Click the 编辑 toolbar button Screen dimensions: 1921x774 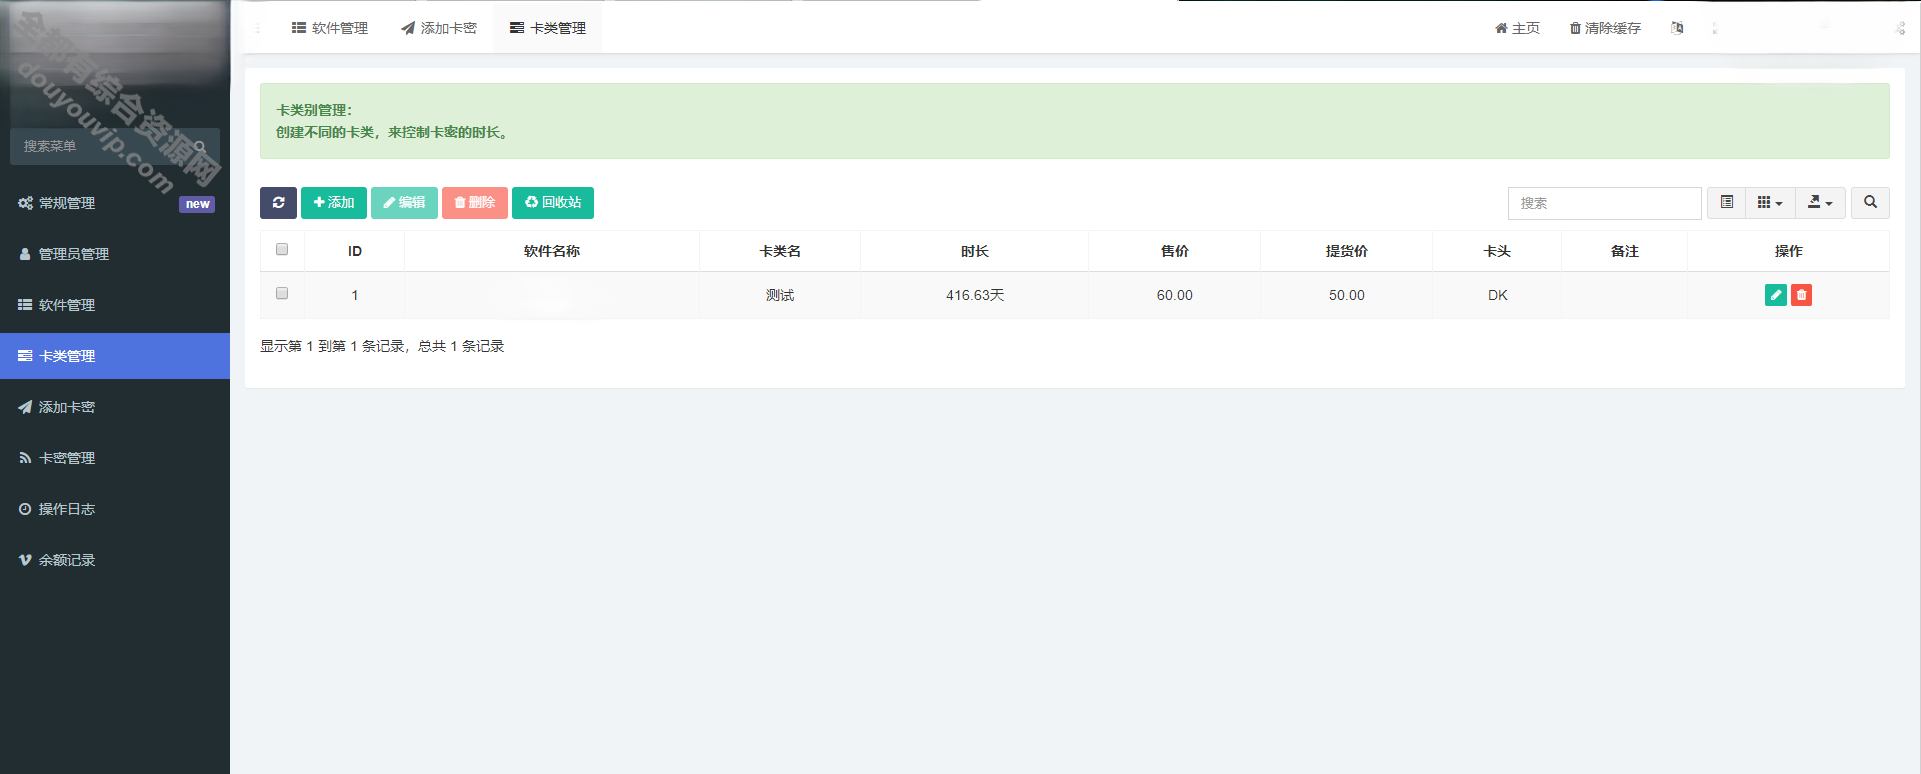click(x=404, y=203)
